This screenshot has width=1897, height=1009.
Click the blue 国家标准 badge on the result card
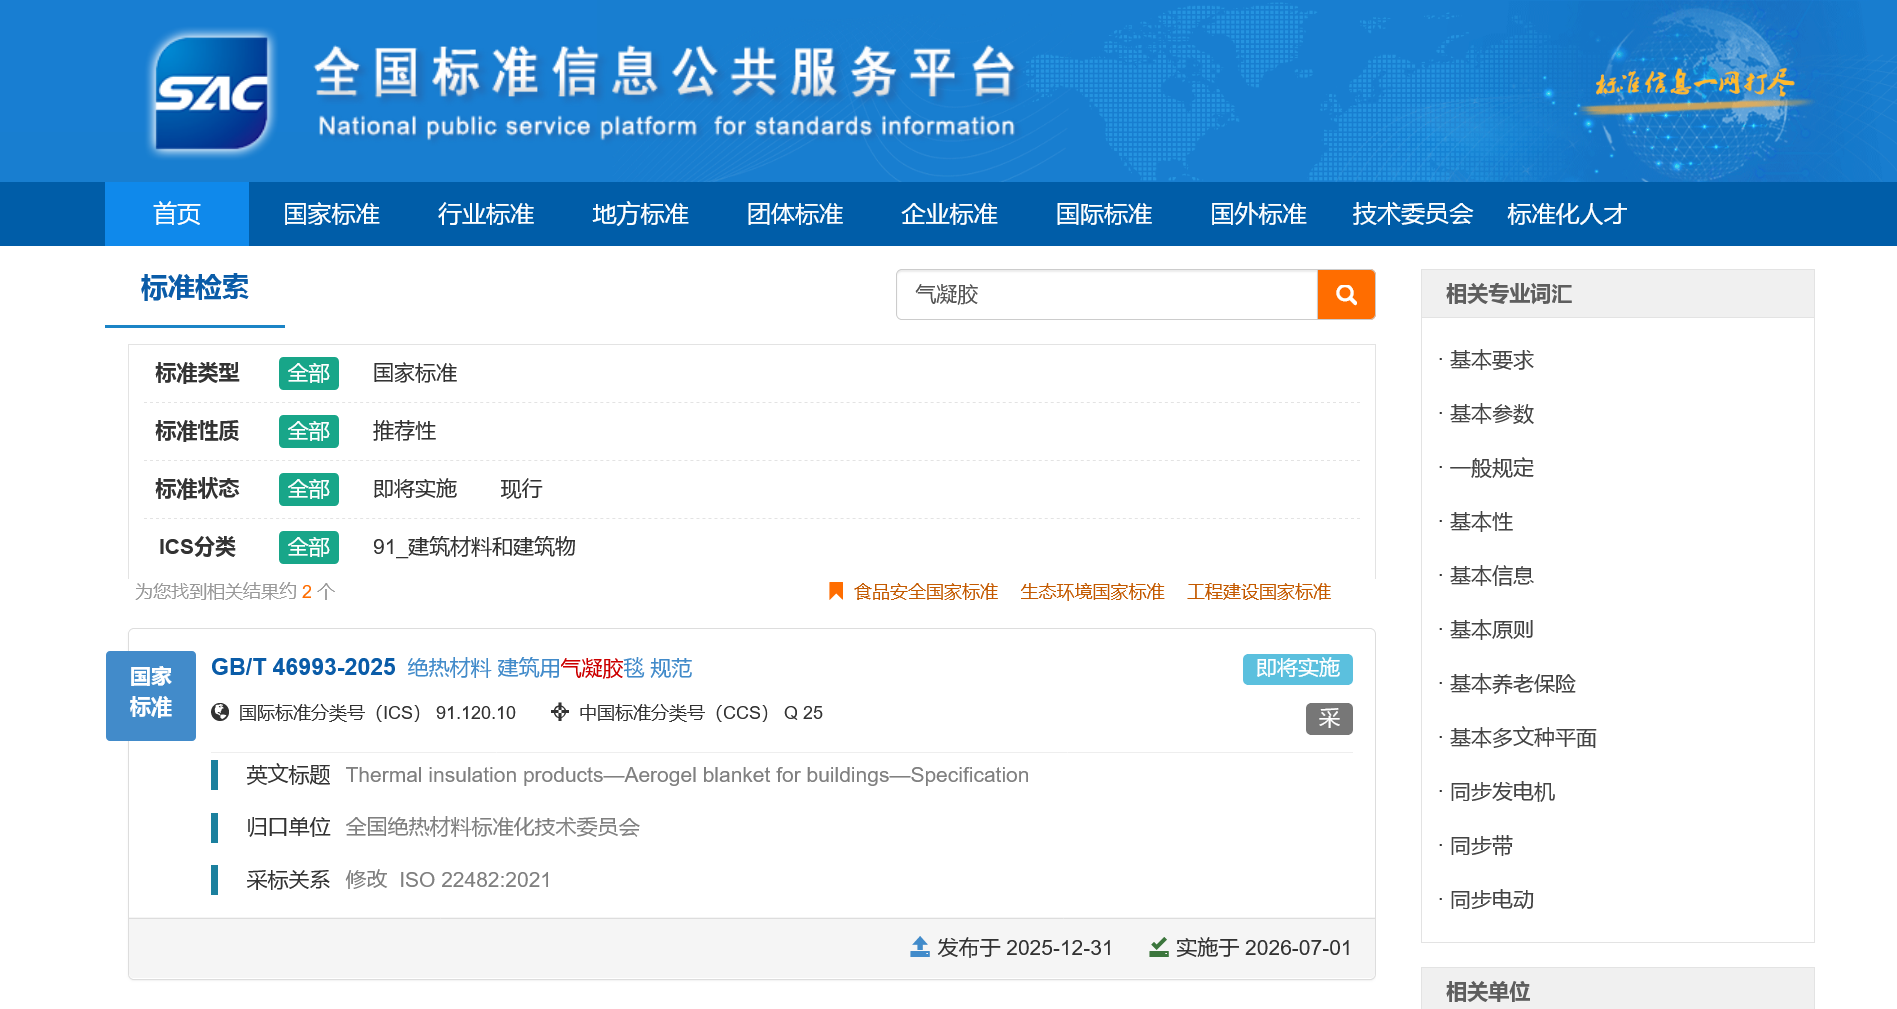coord(150,695)
